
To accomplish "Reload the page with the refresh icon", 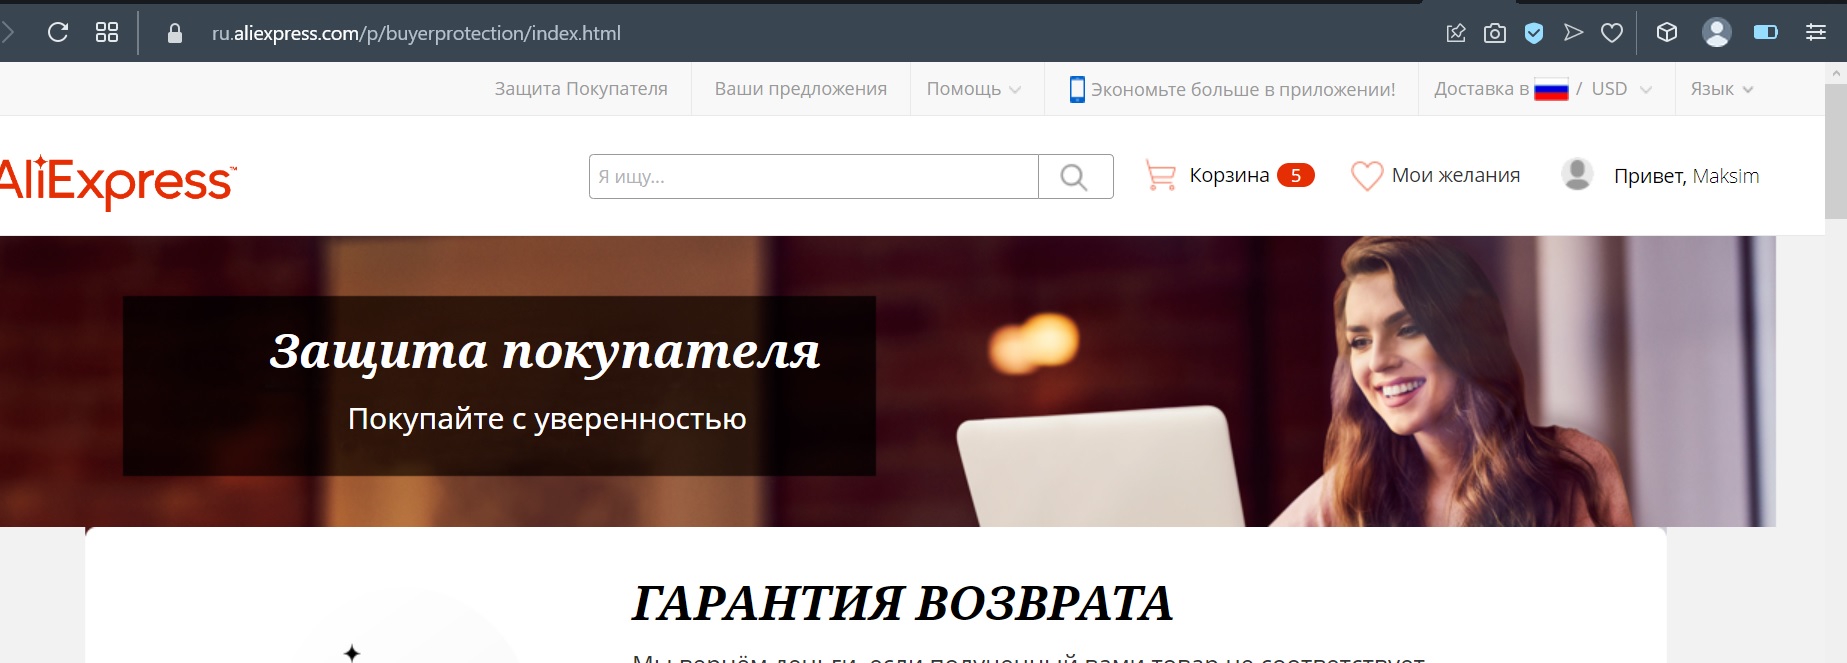I will 58,32.
